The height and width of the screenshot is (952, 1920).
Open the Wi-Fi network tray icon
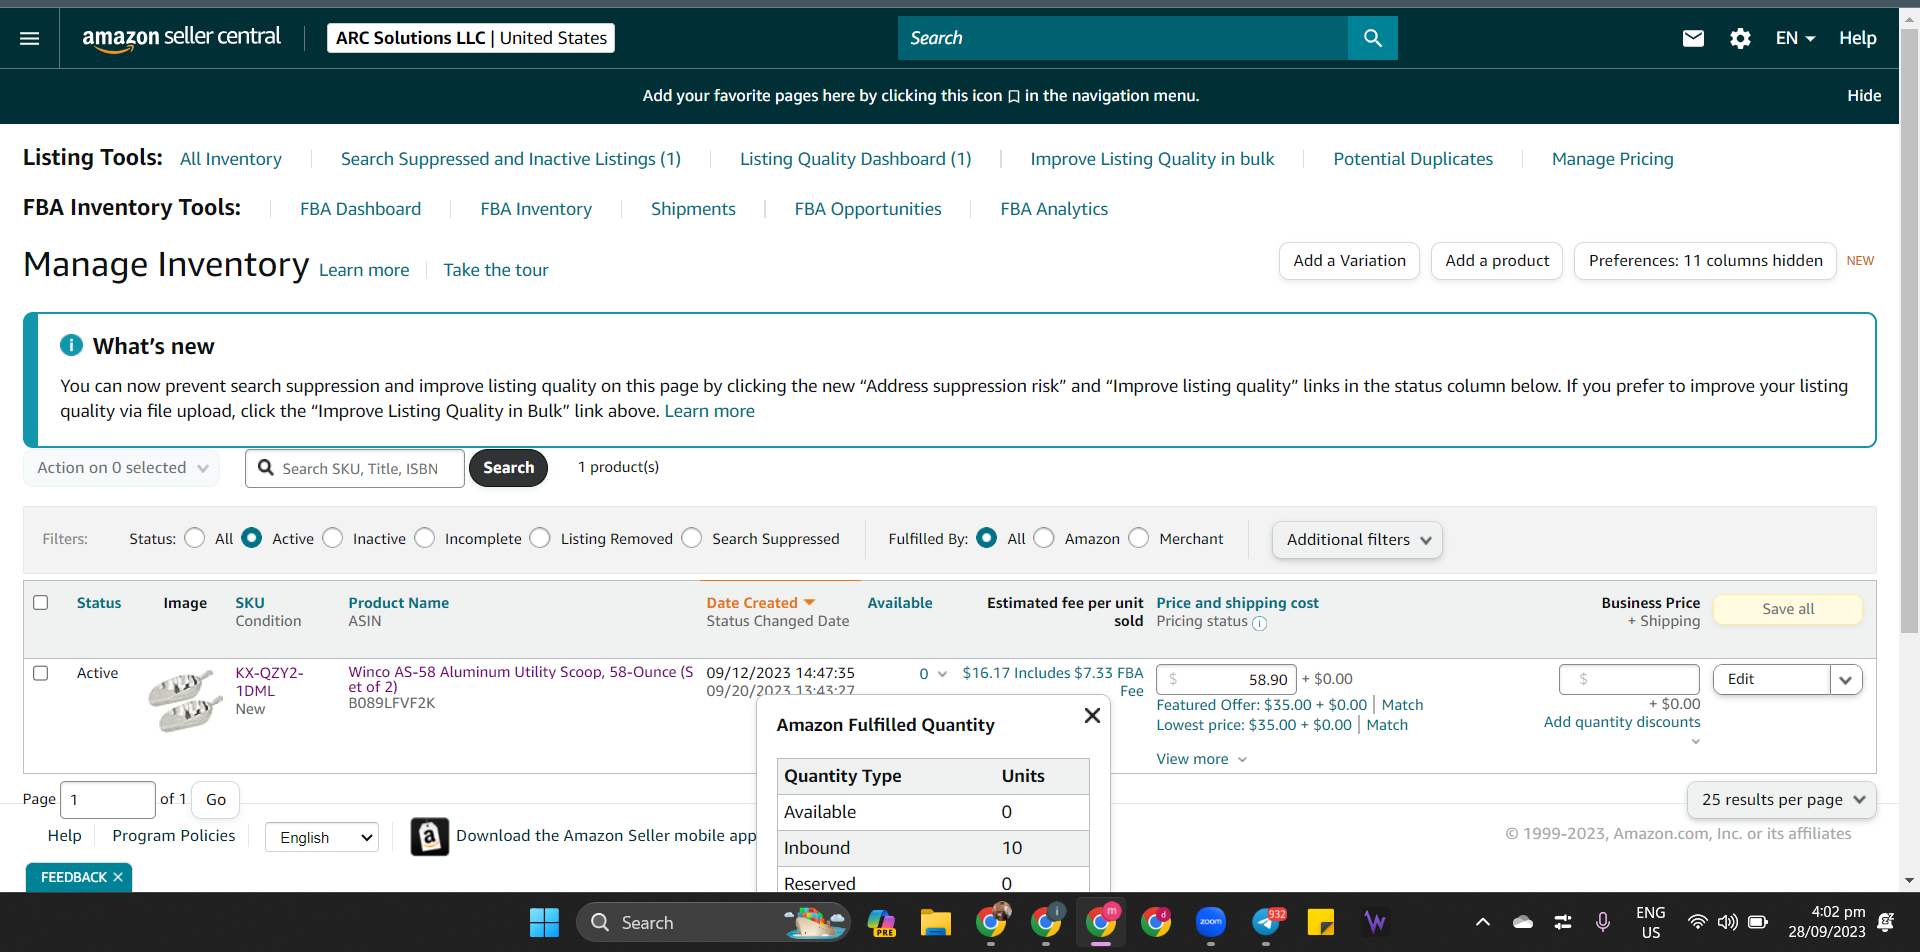point(1697,922)
